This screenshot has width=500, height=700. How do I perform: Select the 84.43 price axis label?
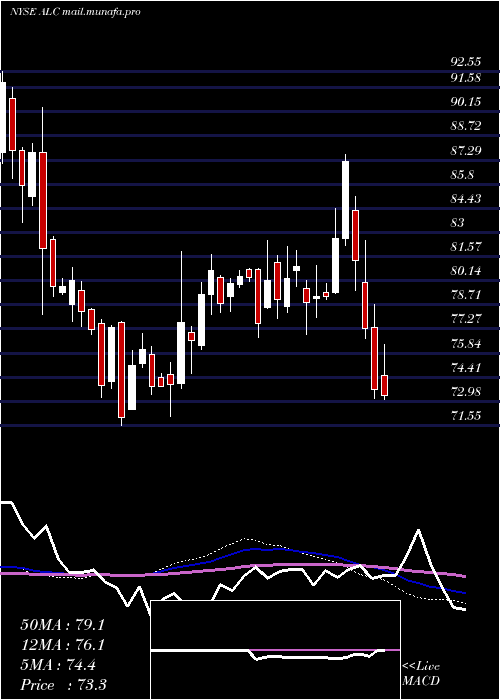click(x=466, y=198)
